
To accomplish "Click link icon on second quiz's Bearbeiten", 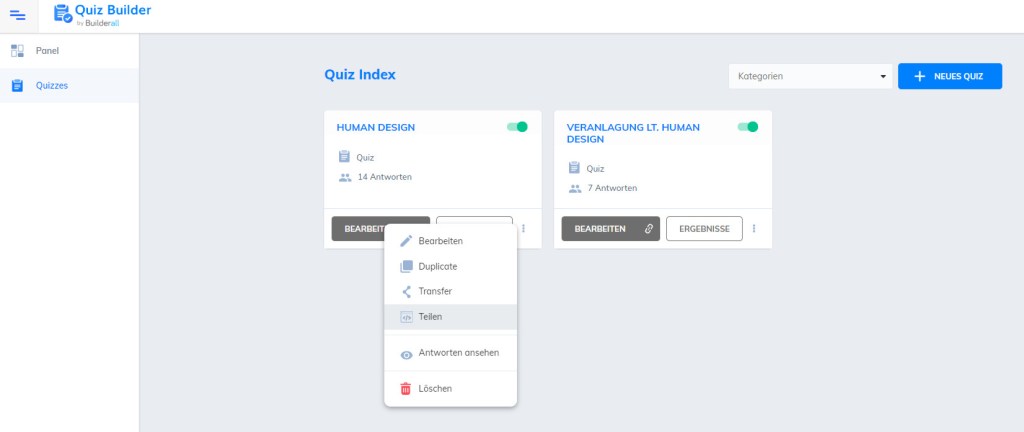I will 648,229.
